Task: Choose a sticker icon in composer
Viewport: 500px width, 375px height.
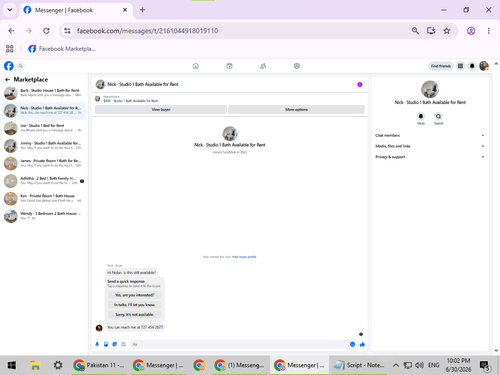Action: tap(115, 344)
